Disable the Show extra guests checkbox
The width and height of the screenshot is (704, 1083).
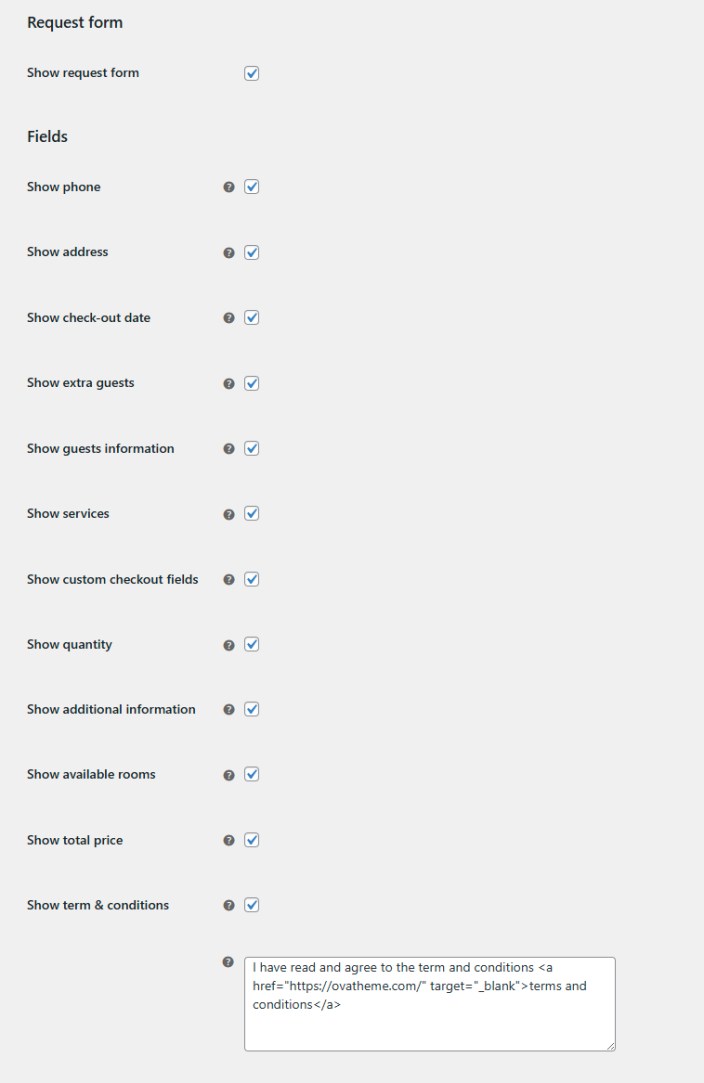[252, 383]
